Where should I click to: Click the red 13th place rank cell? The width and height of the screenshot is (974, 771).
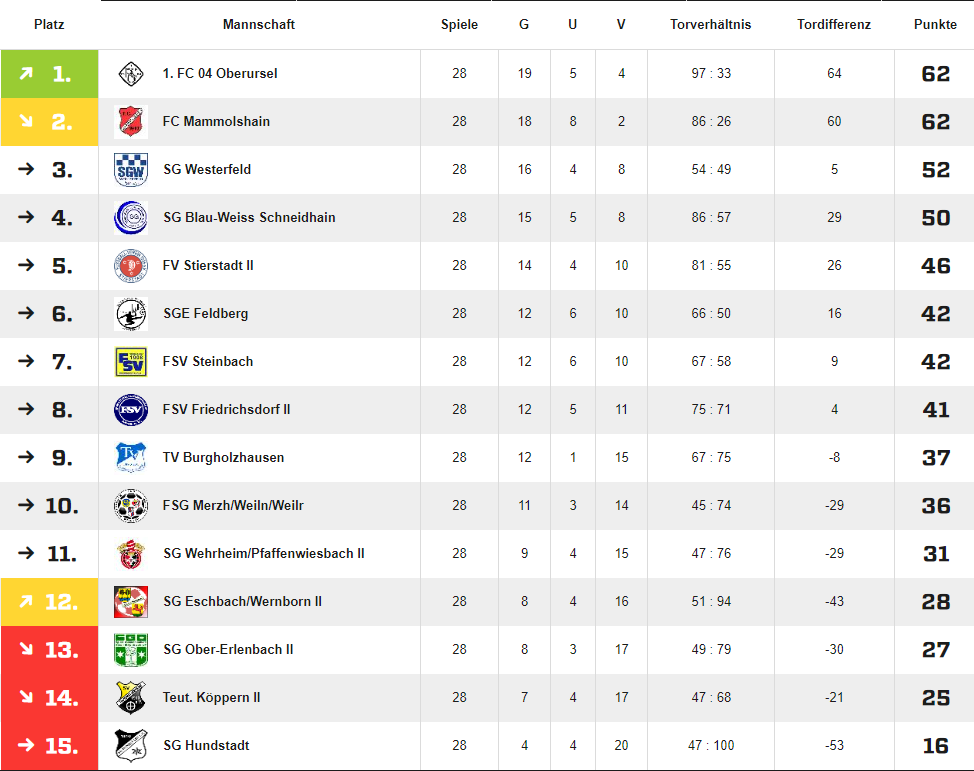50,650
